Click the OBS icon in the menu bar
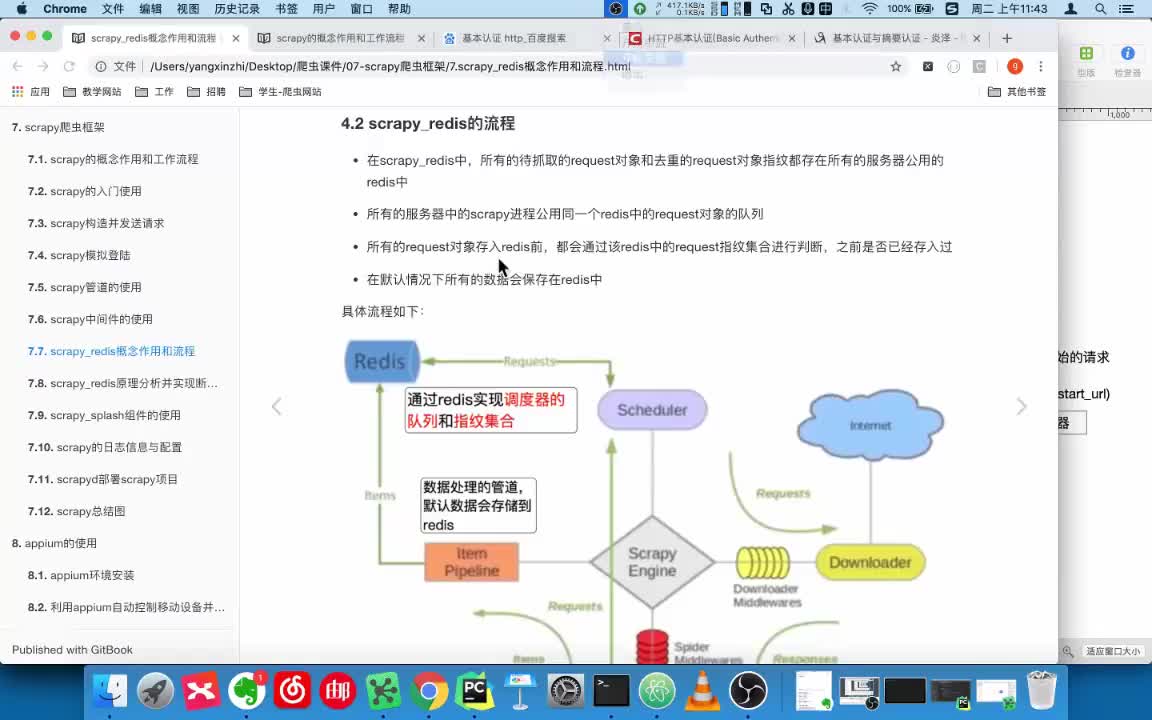The image size is (1152, 720). pyautogui.click(x=616, y=9)
